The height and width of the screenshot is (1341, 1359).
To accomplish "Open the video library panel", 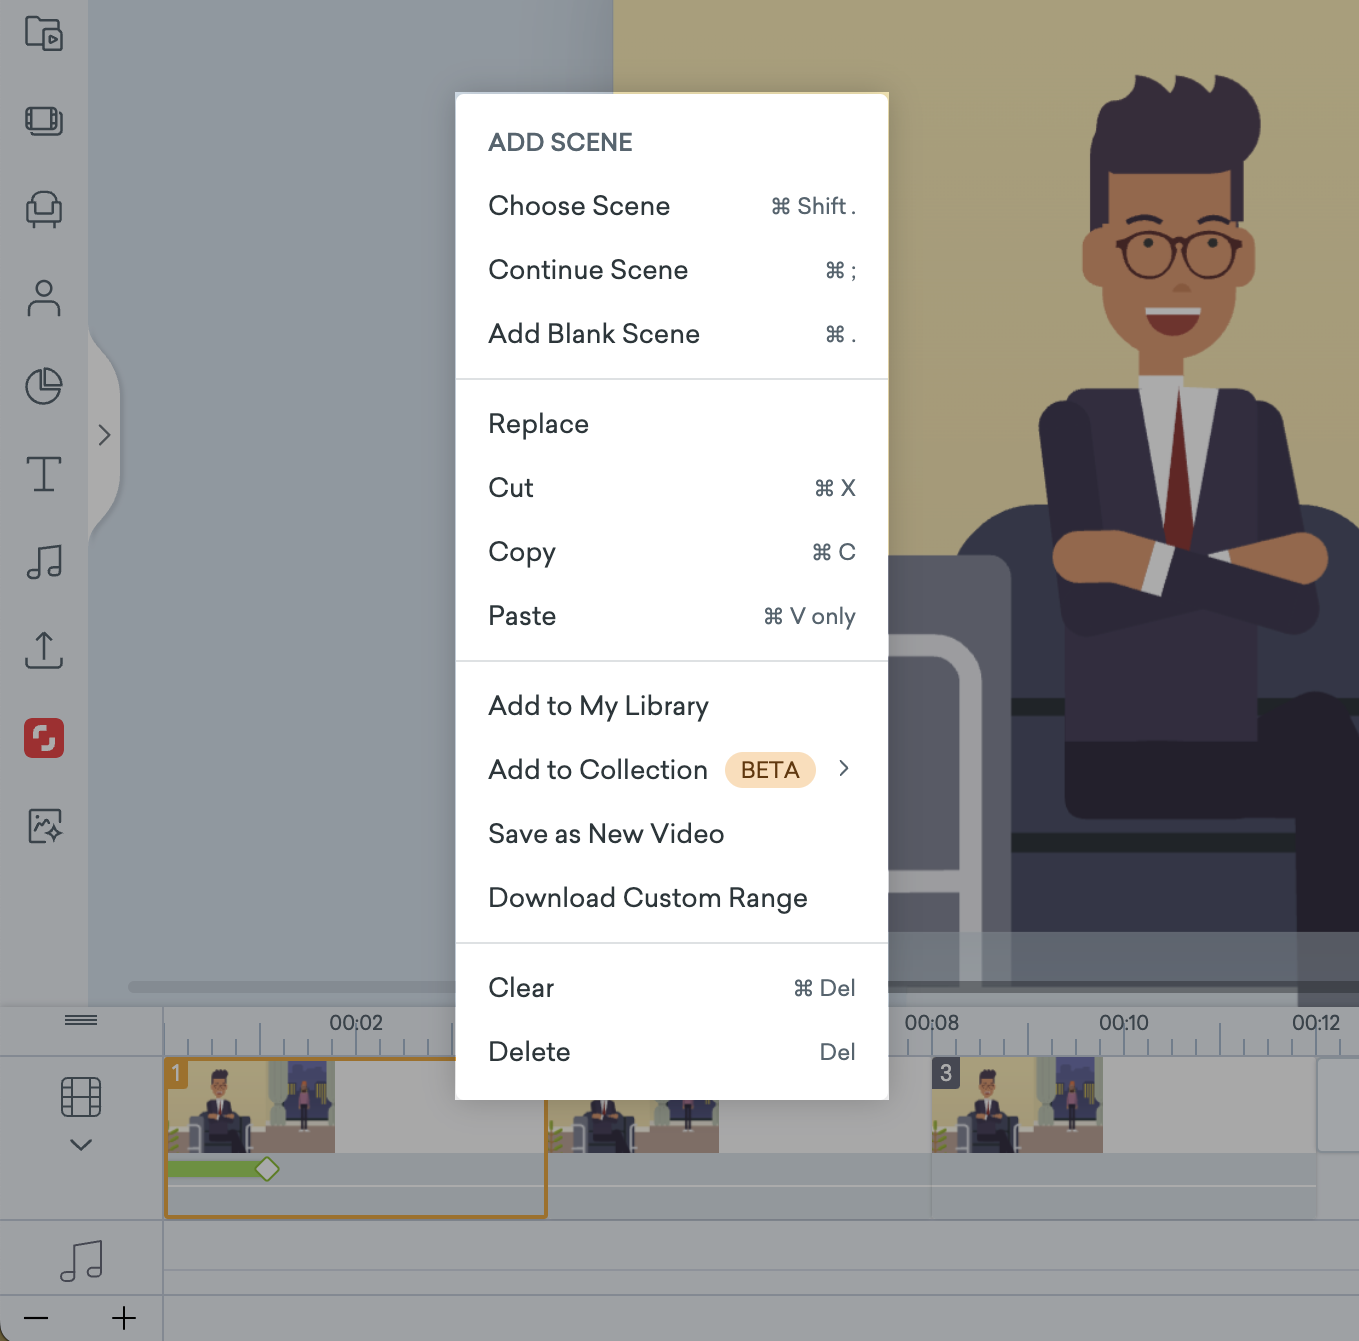I will tap(43, 33).
